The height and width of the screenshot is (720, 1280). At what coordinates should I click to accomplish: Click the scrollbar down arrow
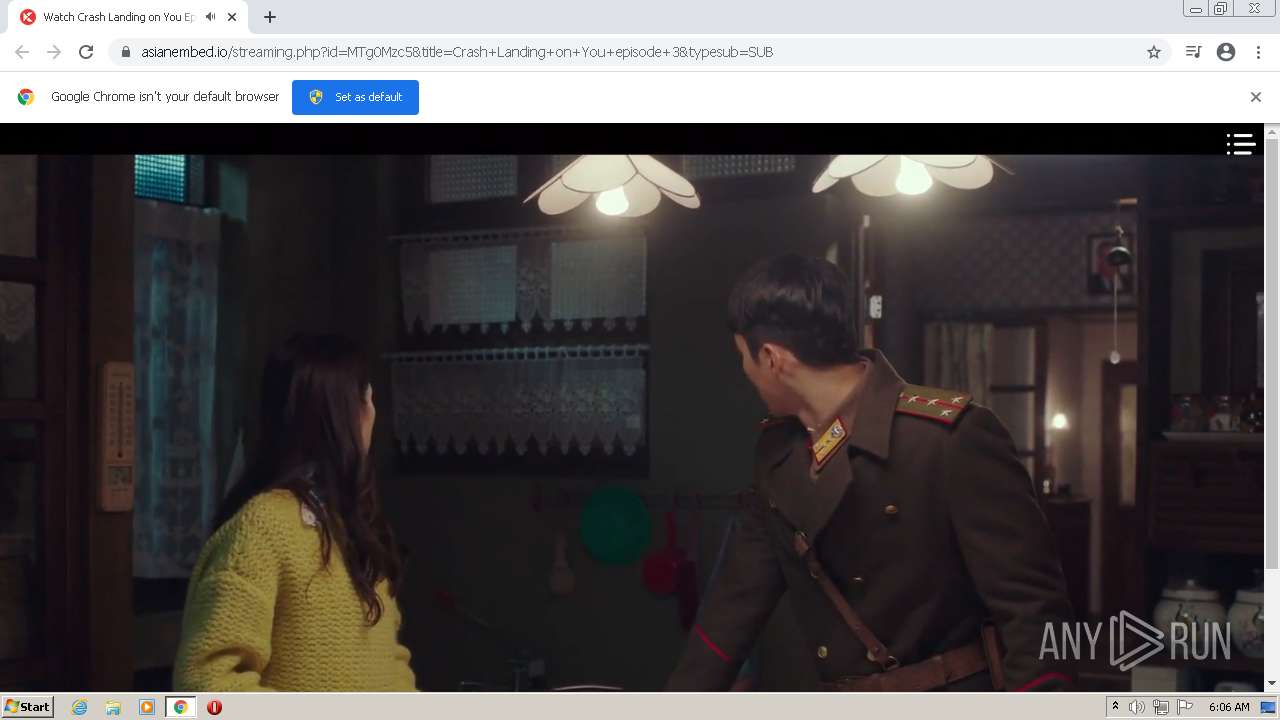coord(1272,684)
